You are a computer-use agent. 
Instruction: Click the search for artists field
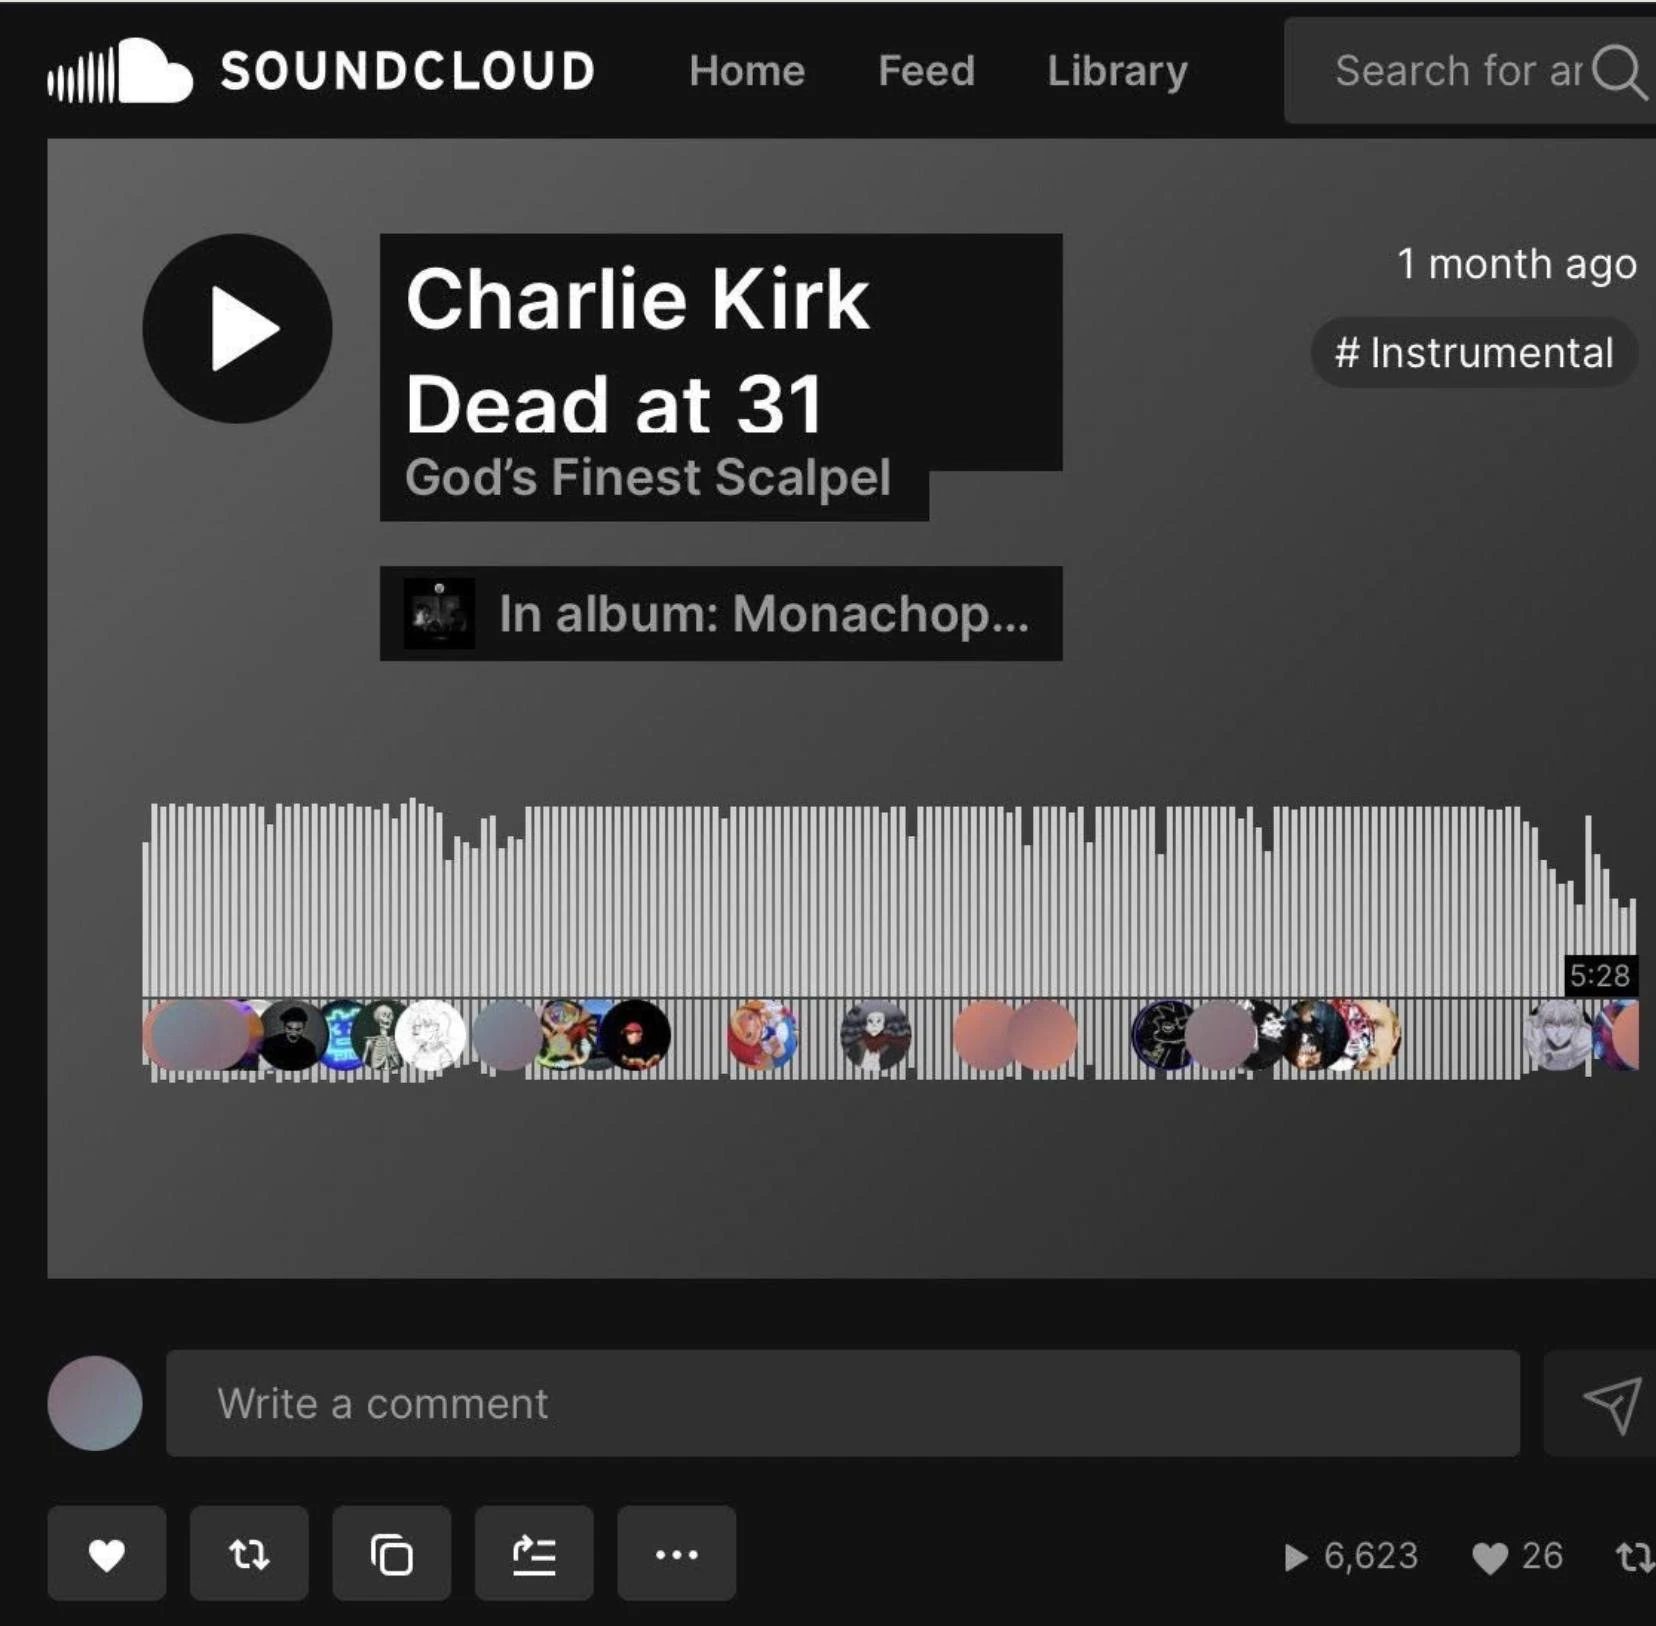1460,71
